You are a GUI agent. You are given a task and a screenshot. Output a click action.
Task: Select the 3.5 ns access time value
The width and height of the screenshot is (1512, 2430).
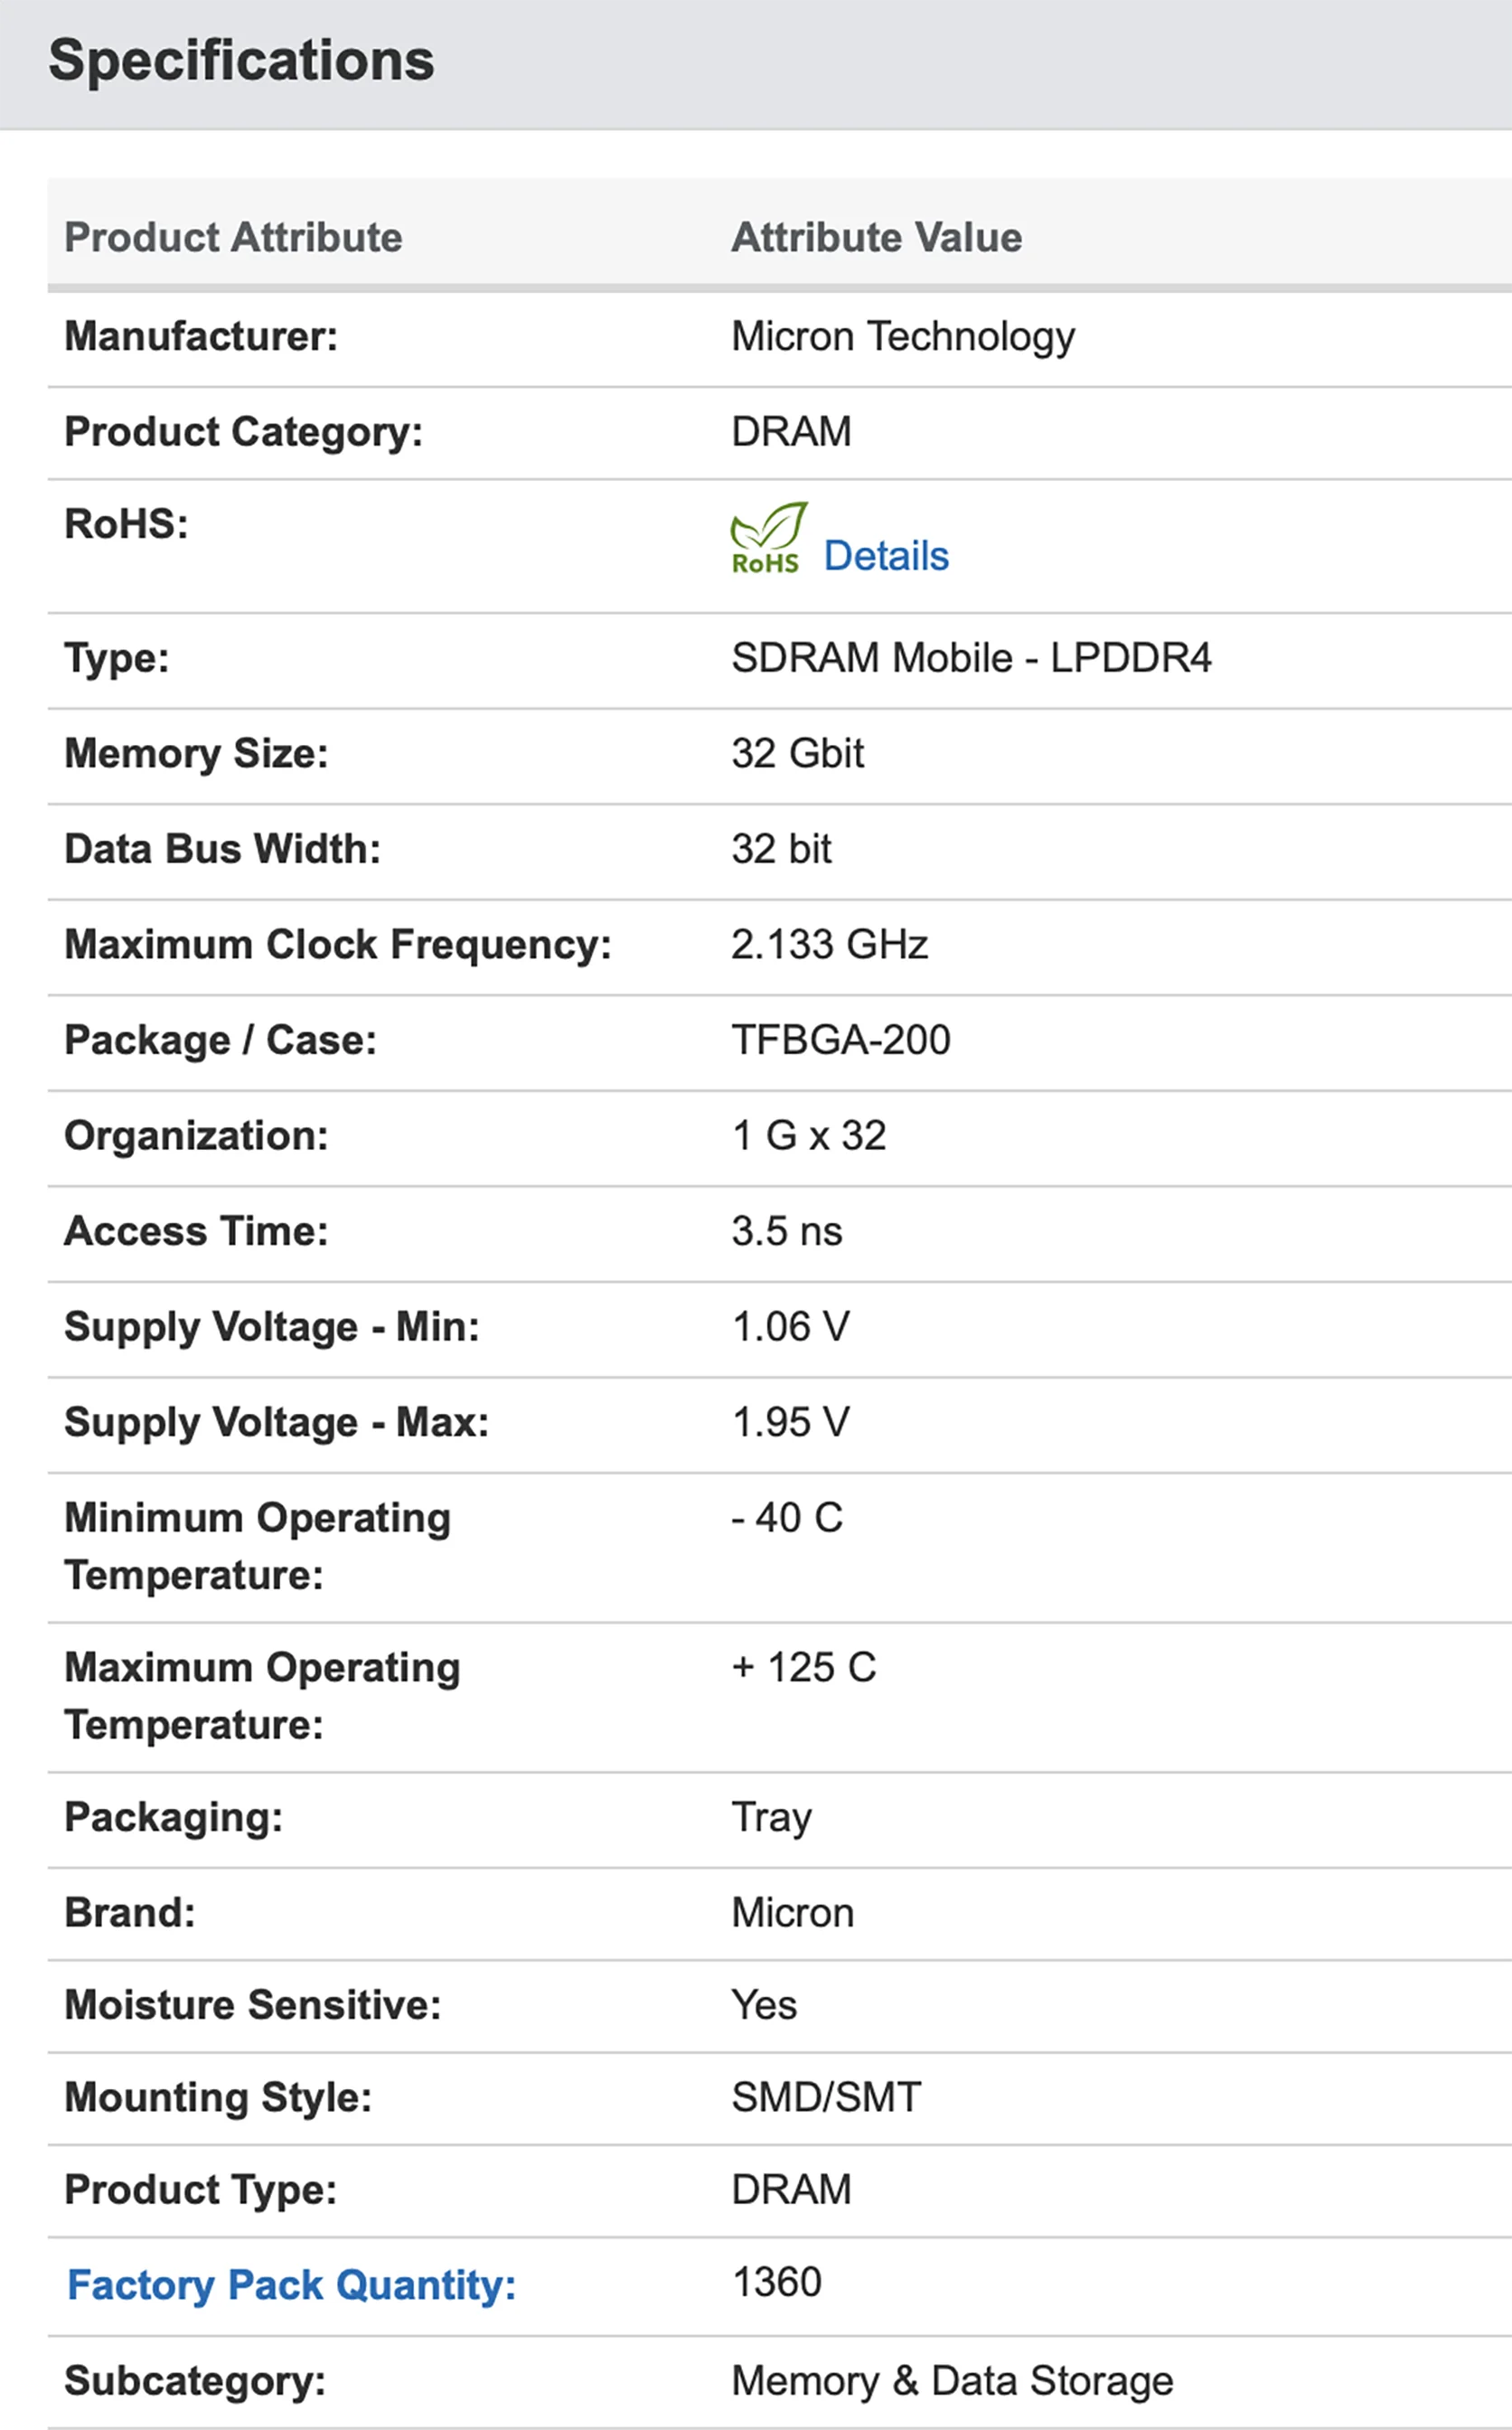[786, 1231]
